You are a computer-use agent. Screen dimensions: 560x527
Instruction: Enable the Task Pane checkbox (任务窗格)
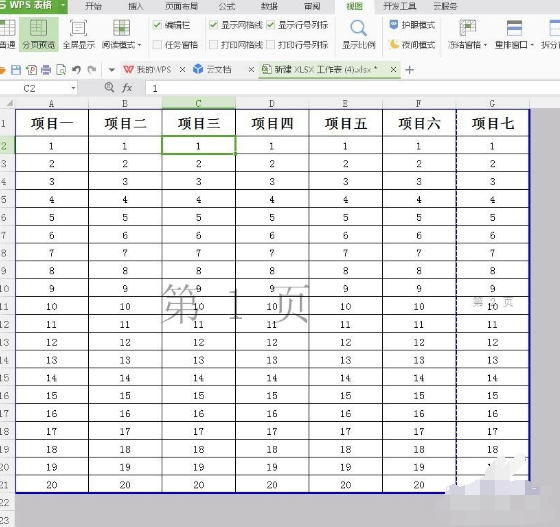point(157,45)
